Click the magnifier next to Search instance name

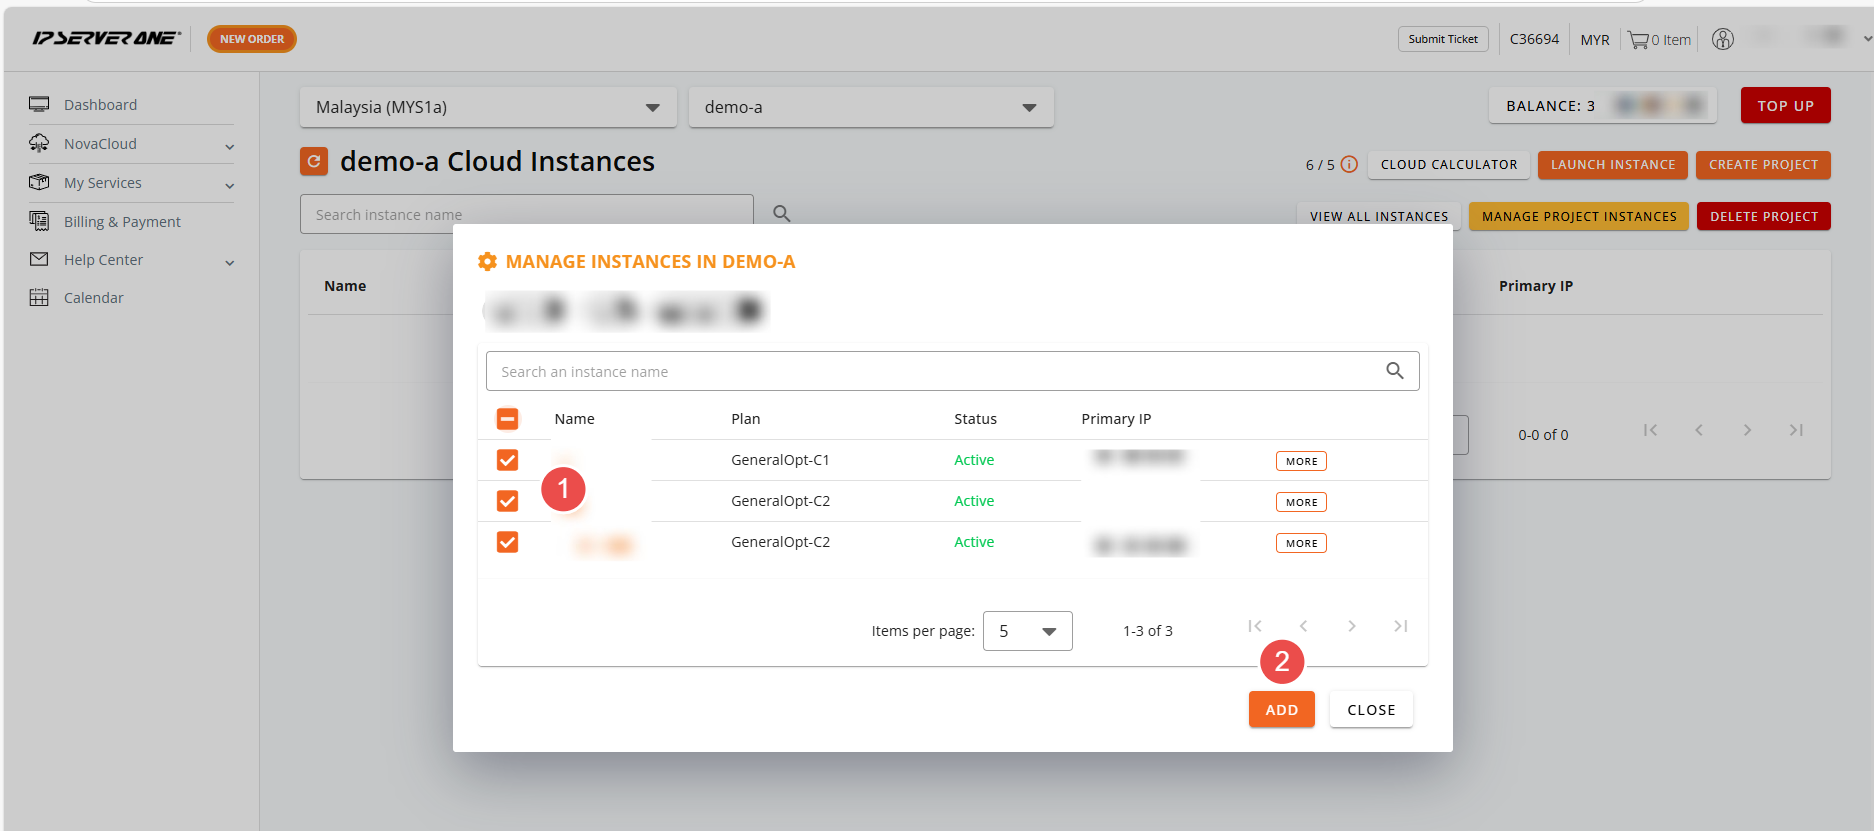(x=781, y=214)
